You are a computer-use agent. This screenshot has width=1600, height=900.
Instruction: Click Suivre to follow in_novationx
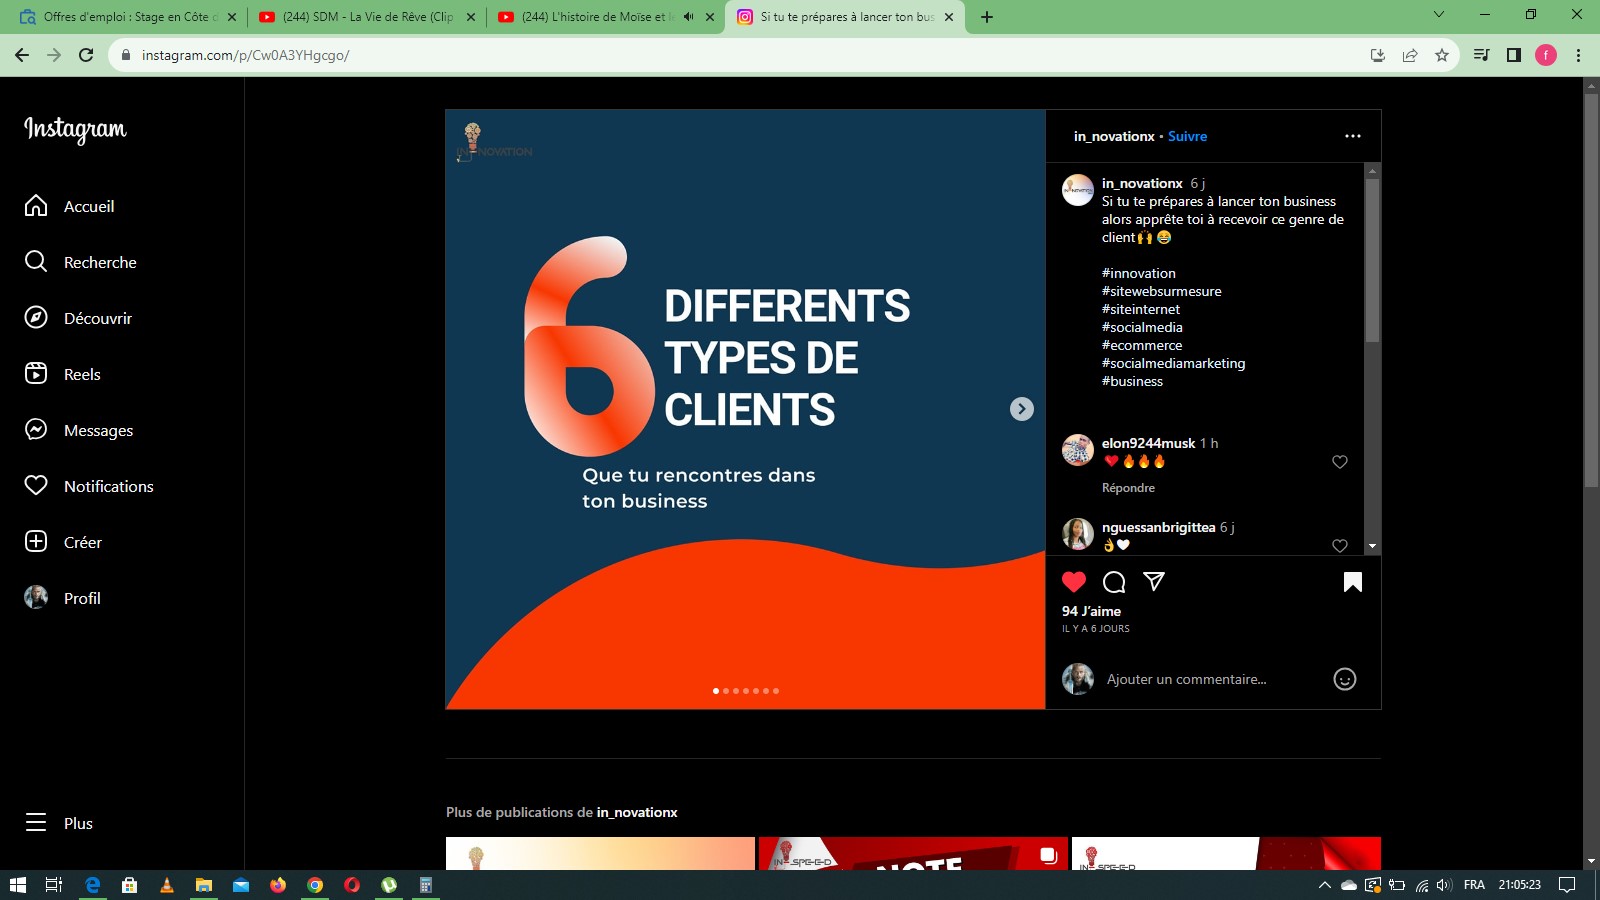coord(1187,136)
